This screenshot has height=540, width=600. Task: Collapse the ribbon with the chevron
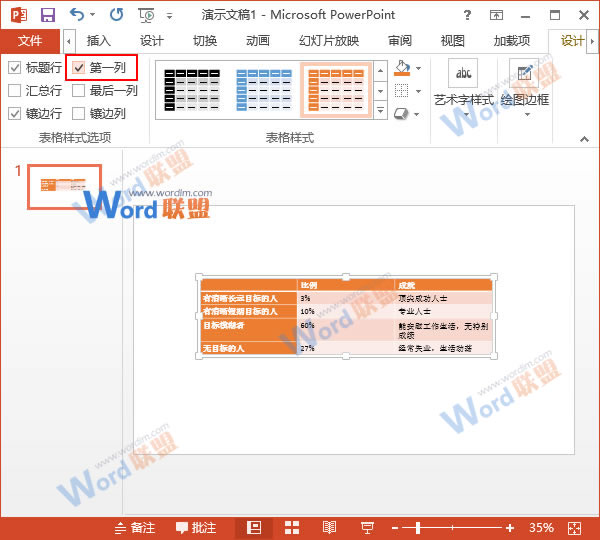(x=584, y=139)
